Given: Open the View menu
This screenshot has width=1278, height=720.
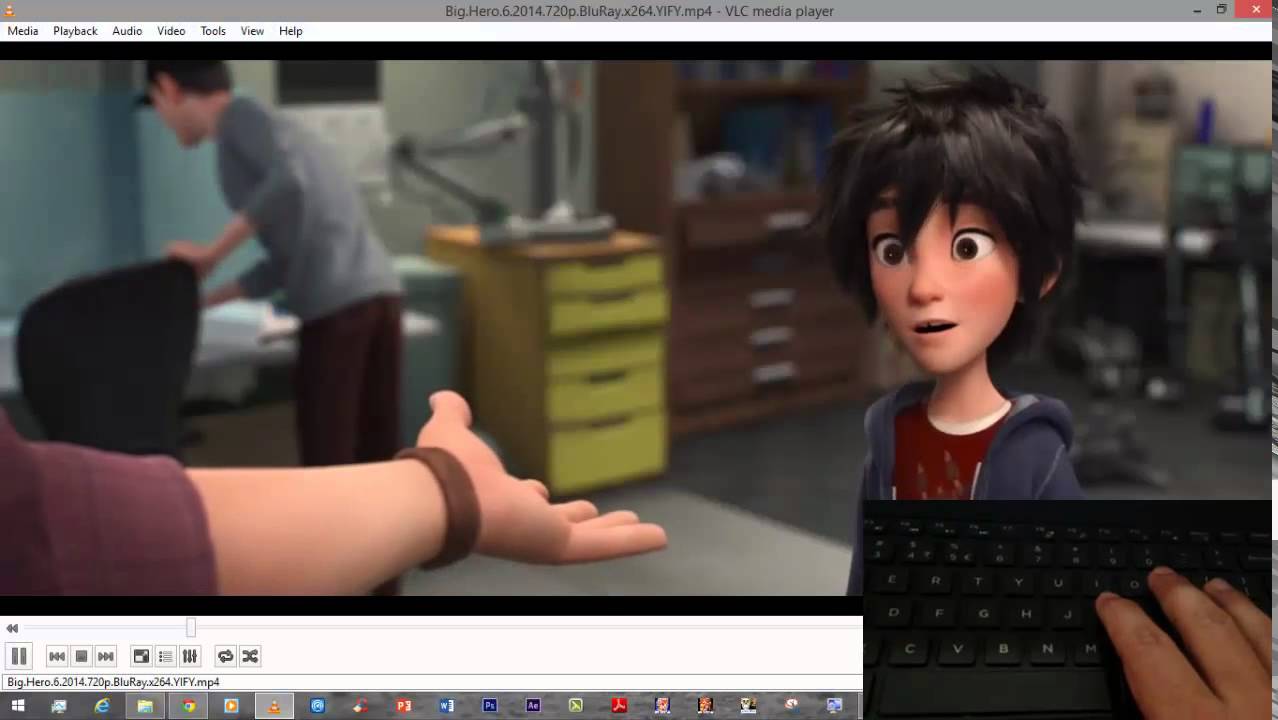Looking at the screenshot, I should (x=252, y=31).
